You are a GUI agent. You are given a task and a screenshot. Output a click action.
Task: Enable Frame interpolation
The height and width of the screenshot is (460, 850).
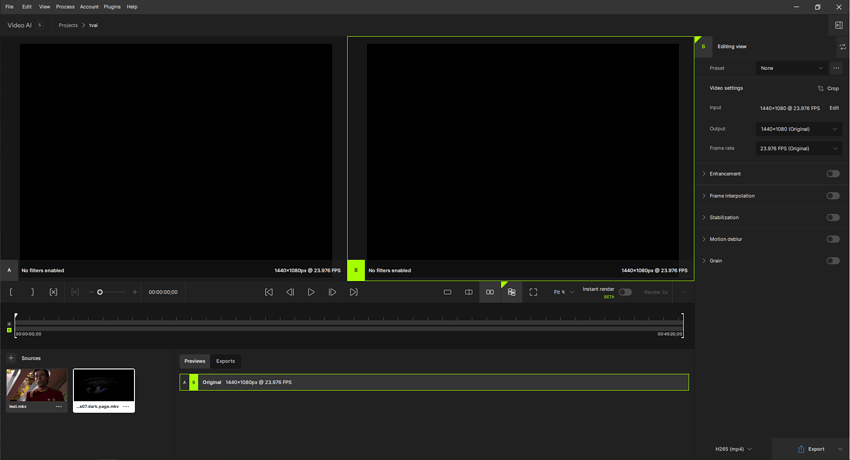(x=833, y=196)
